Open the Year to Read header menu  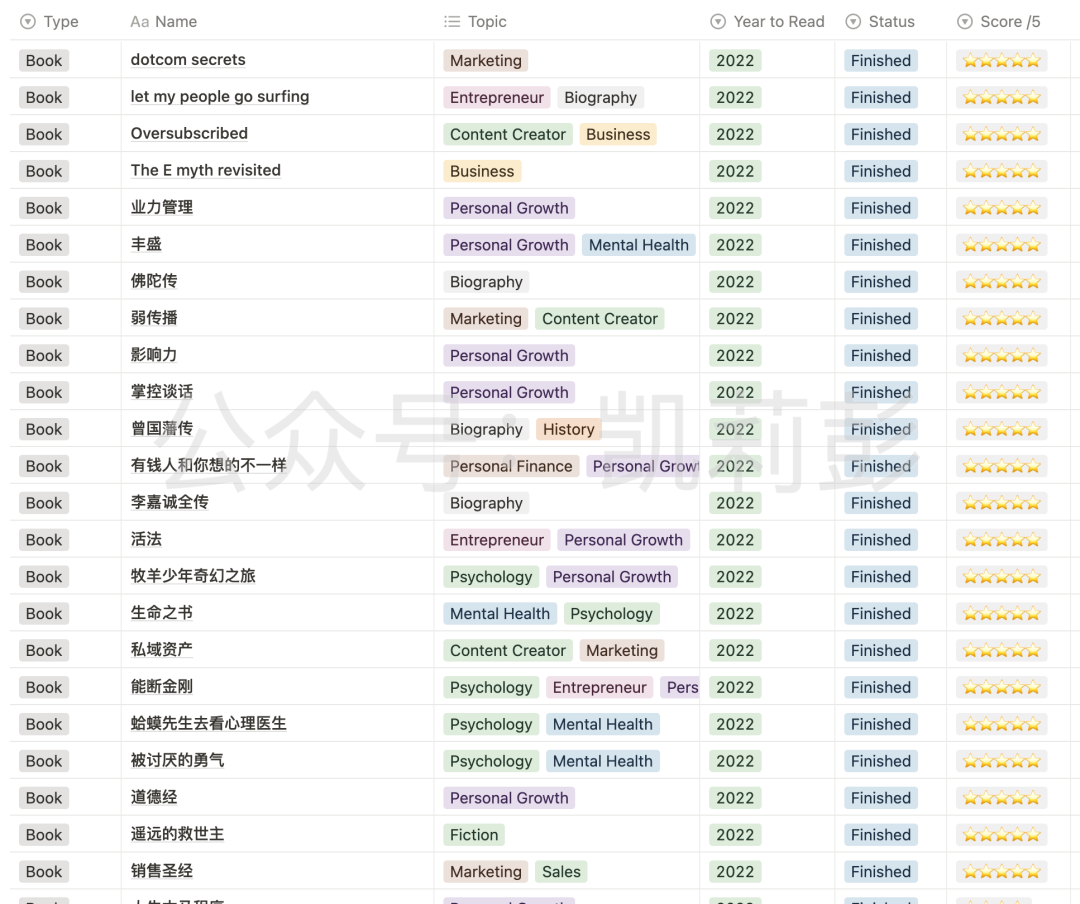(767, 22)
